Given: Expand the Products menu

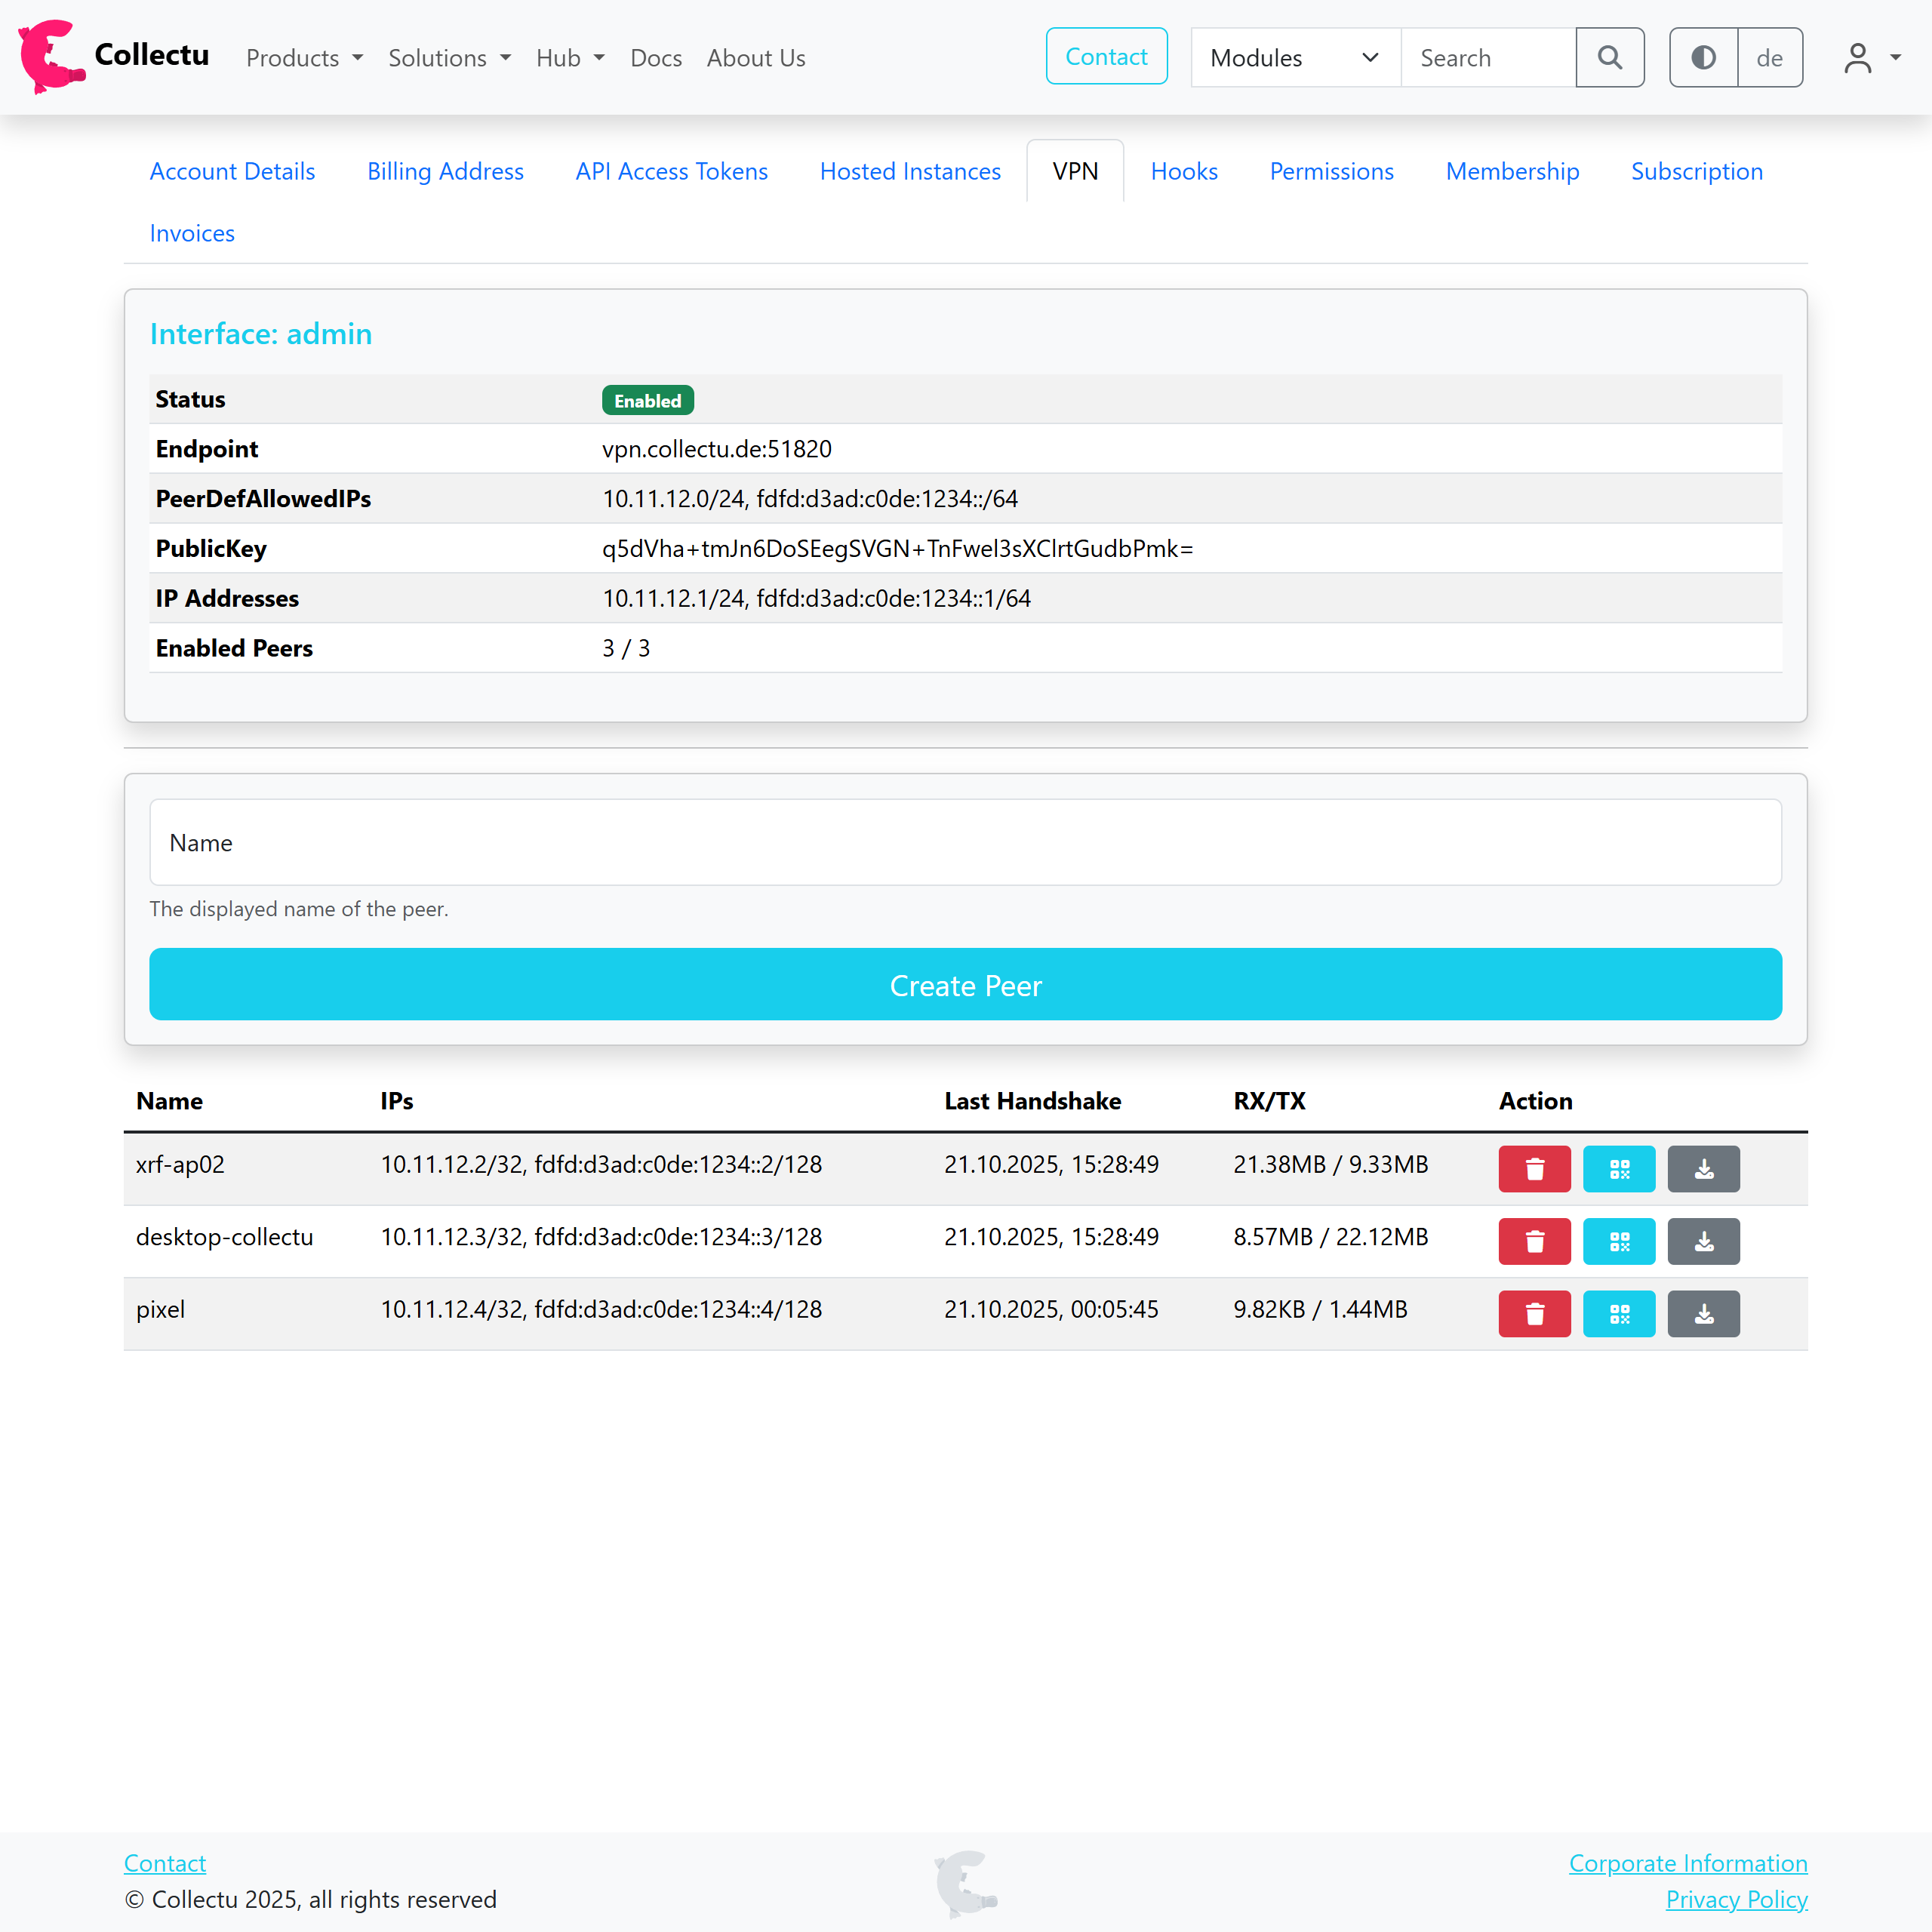Looking at the screenshot, I should coord(304,58).
